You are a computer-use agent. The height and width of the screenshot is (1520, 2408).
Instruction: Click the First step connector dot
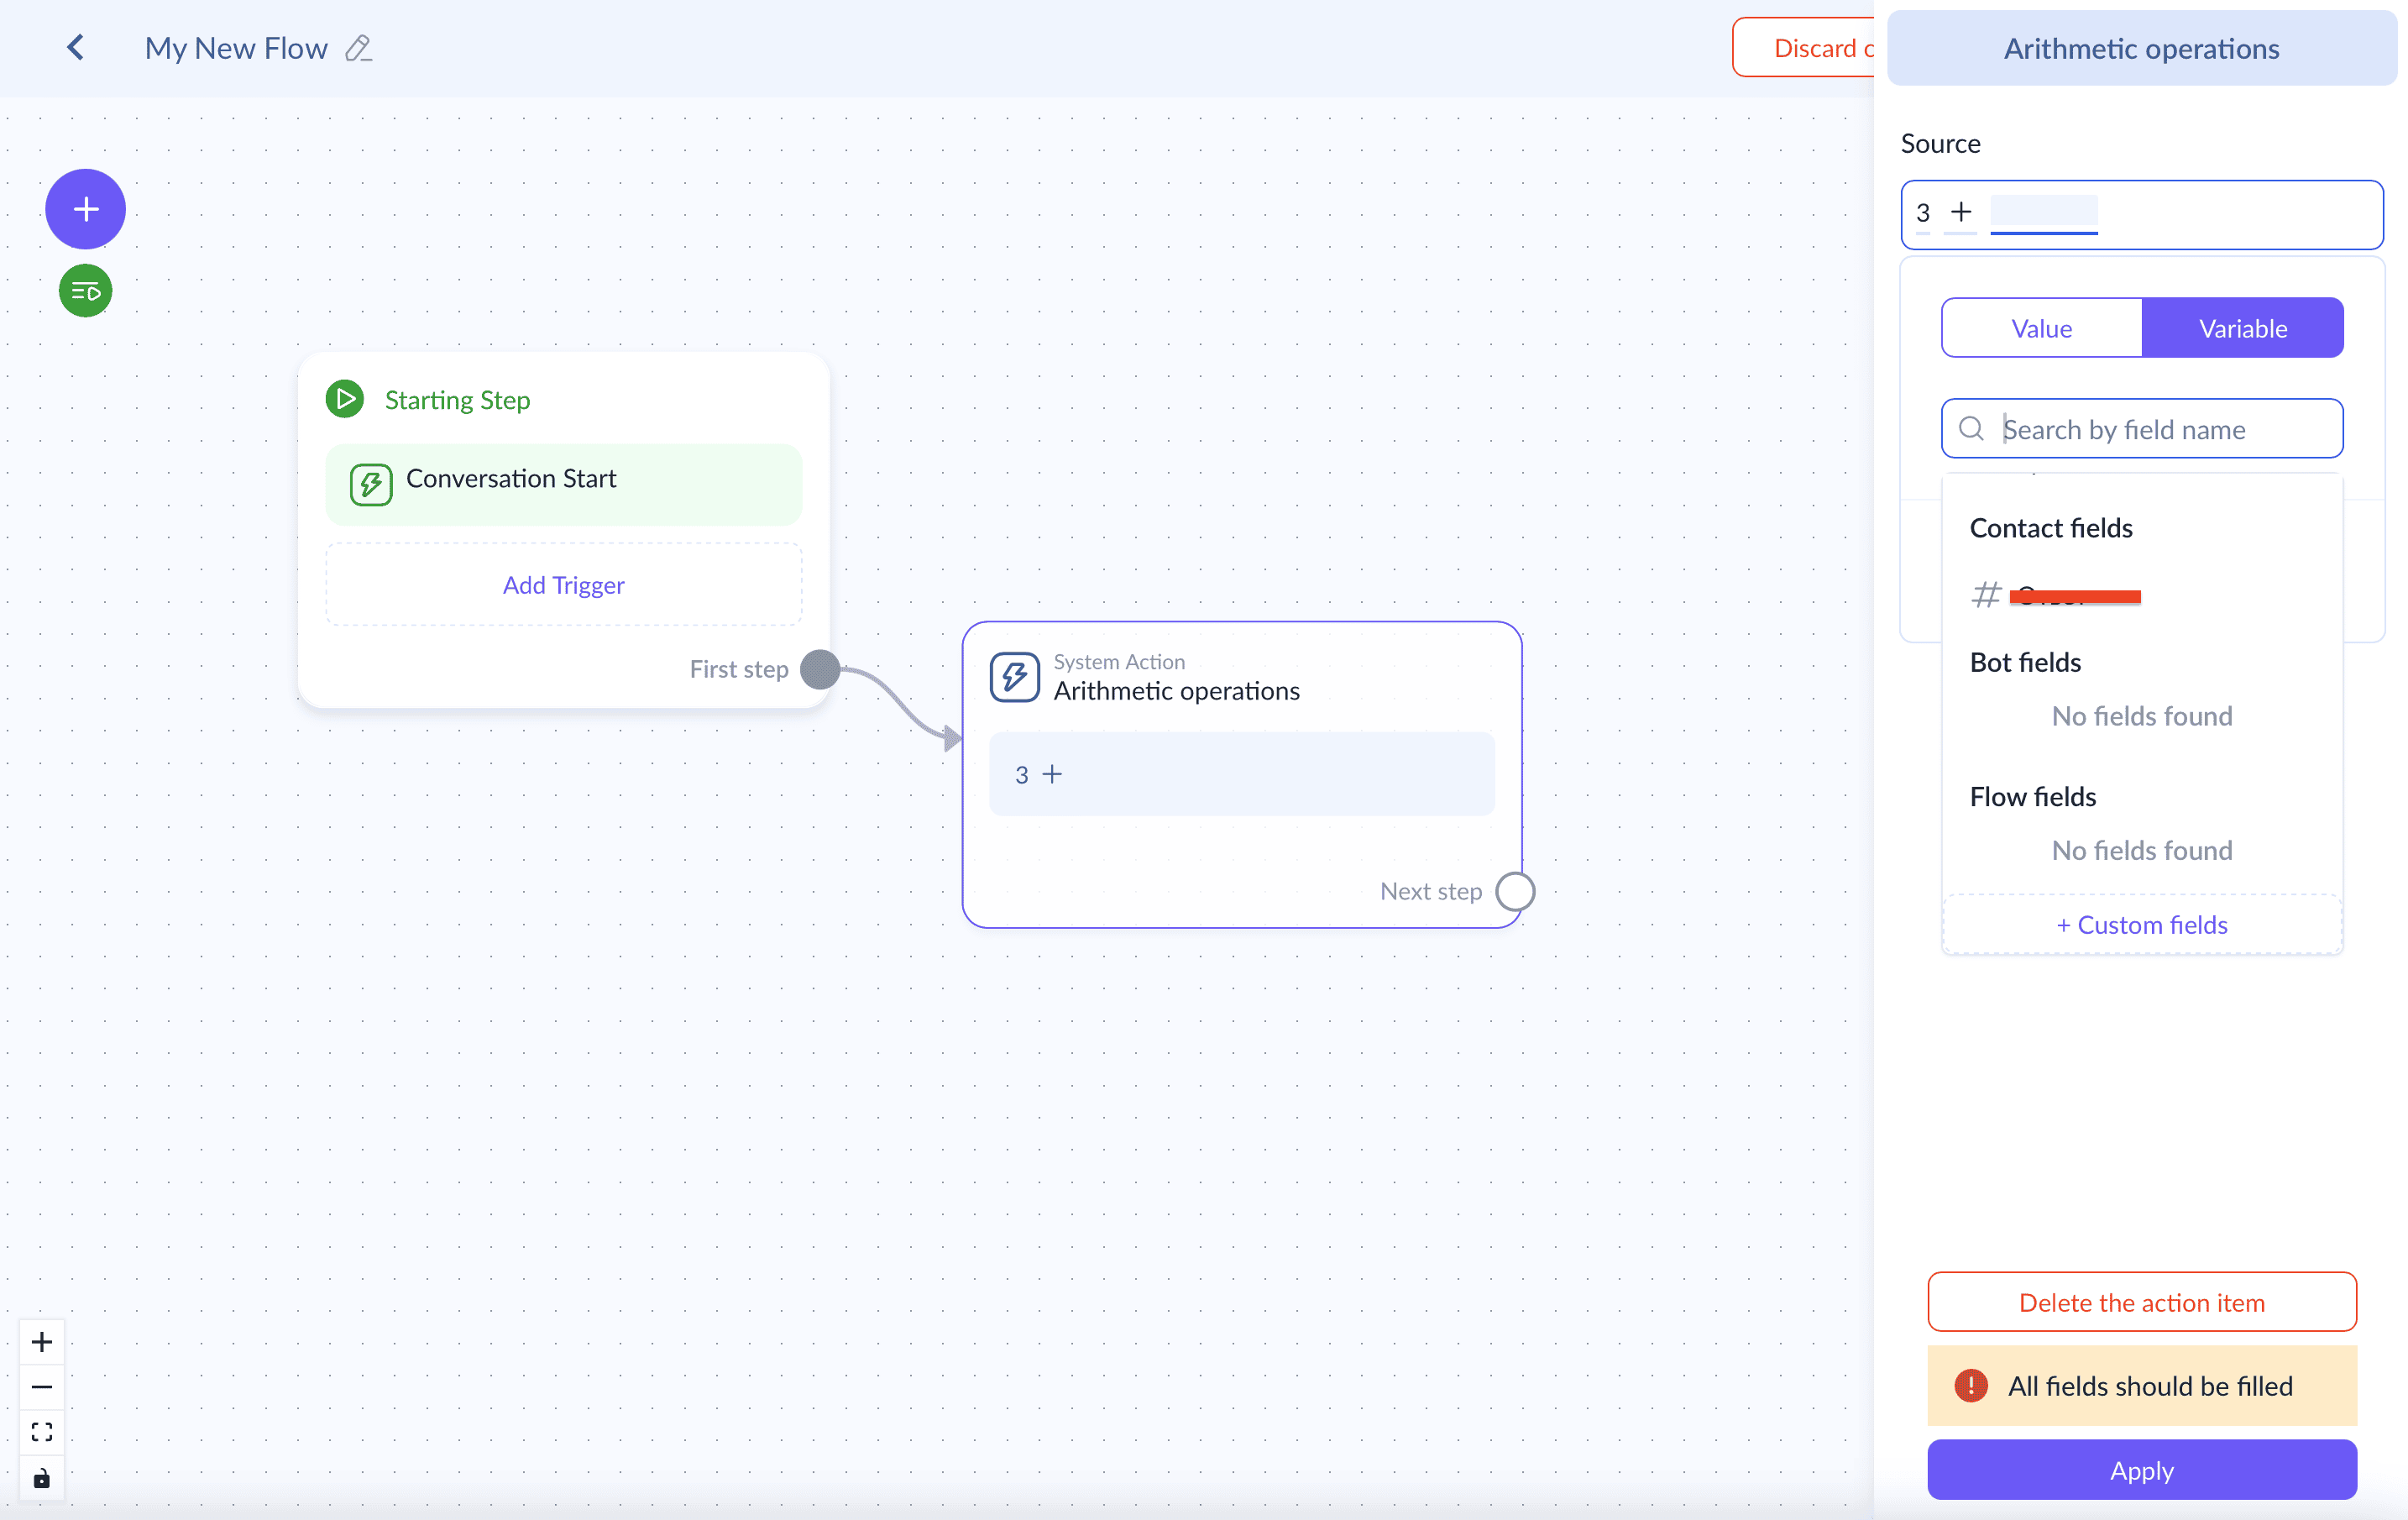coord(820,669)
